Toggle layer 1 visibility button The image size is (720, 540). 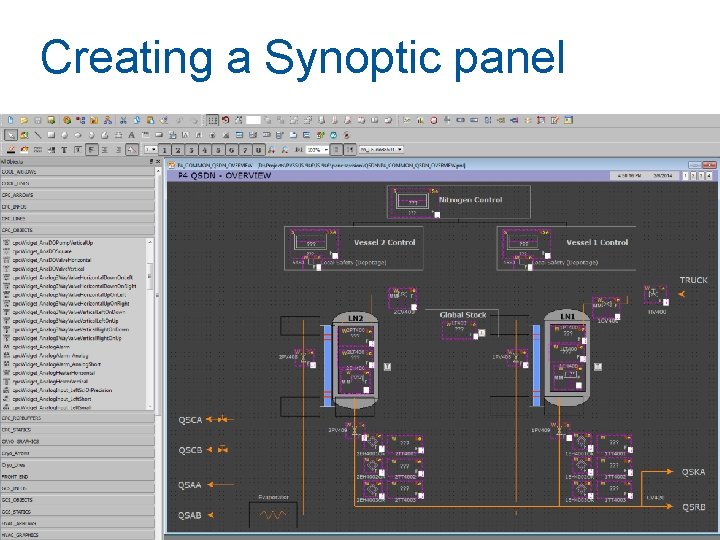click(x=164, y=150)
